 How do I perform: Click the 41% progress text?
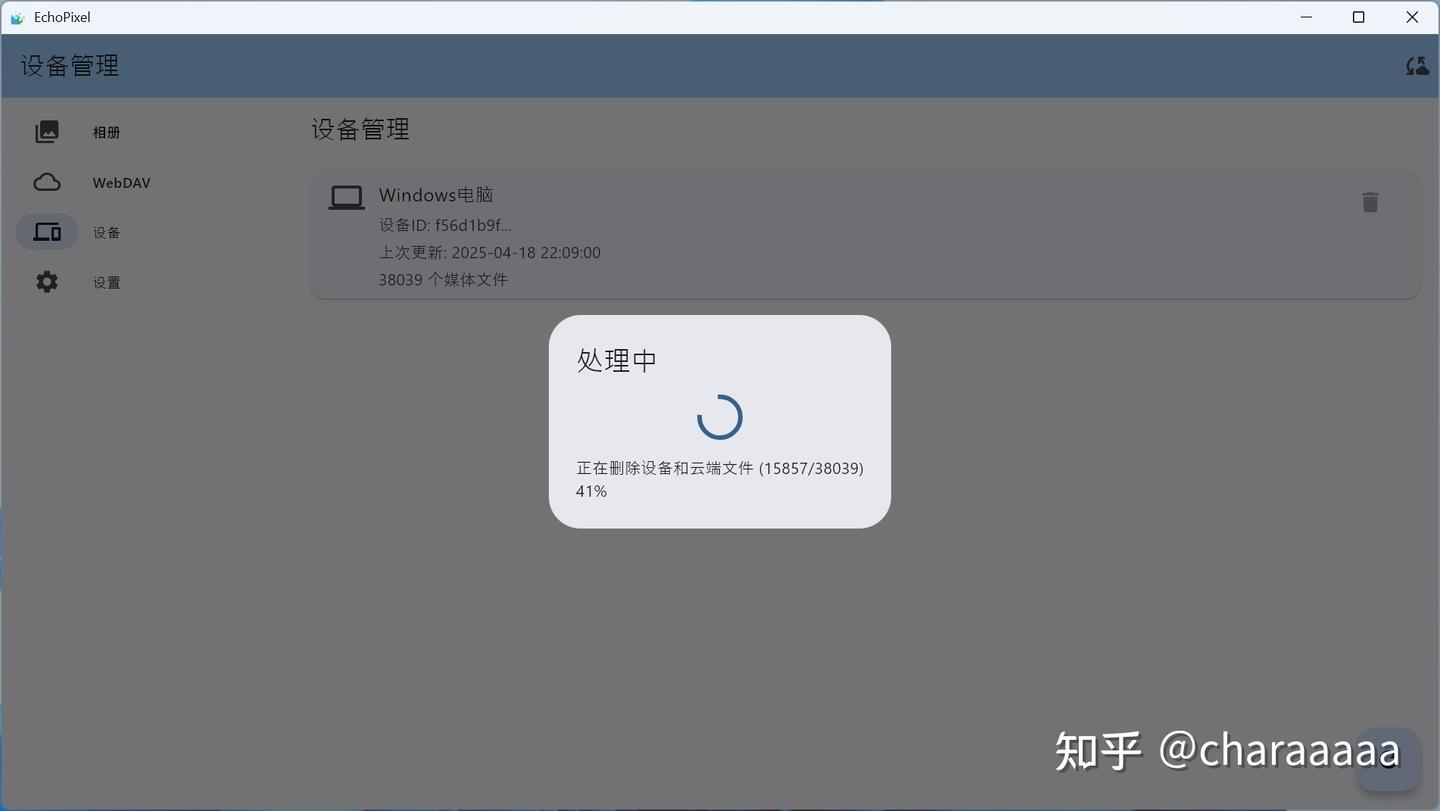(590, 490)
